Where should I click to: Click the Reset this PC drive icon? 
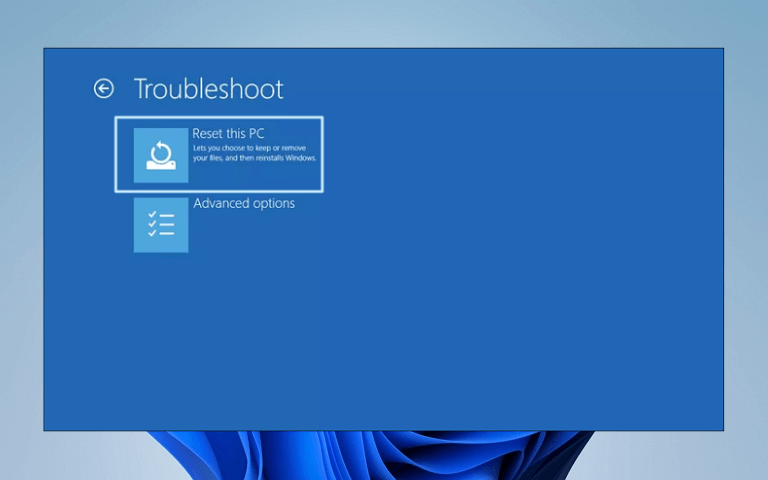click(x=161, y=155)
